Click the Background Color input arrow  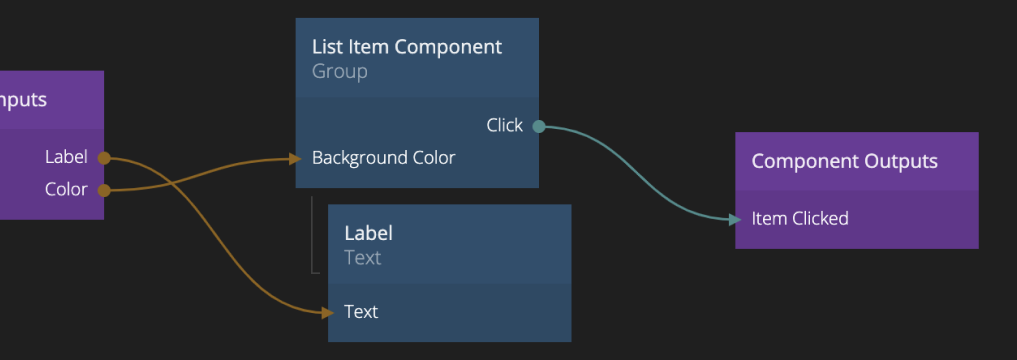[296, 158]
